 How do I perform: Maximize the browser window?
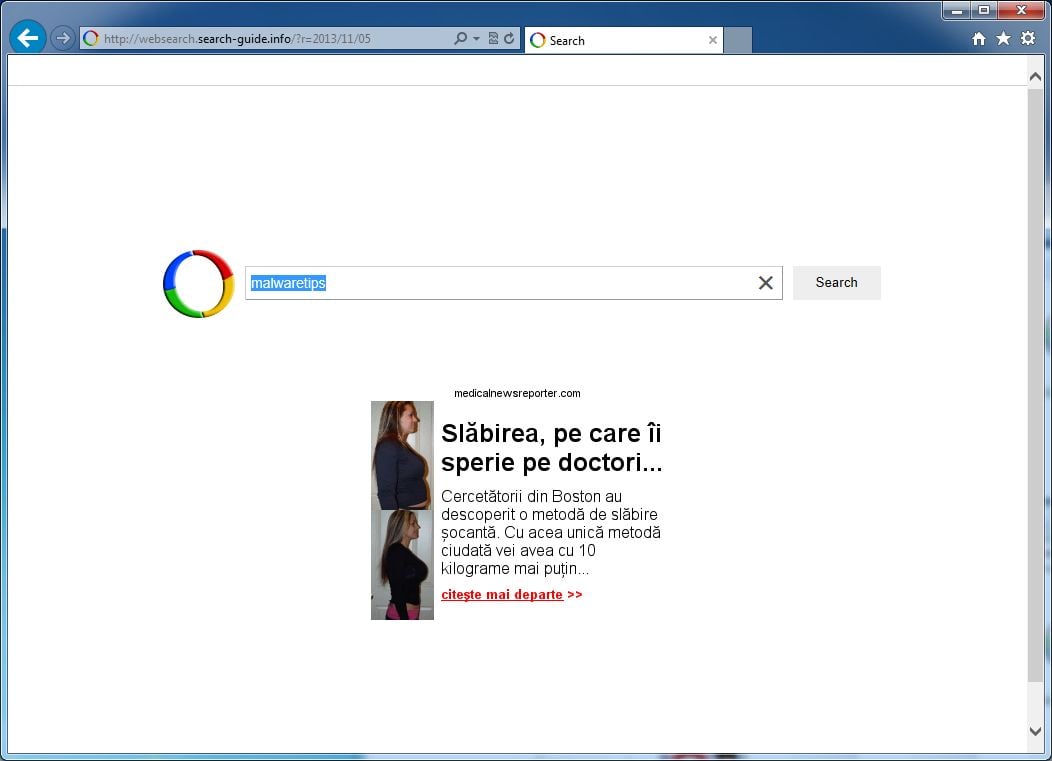984,10
